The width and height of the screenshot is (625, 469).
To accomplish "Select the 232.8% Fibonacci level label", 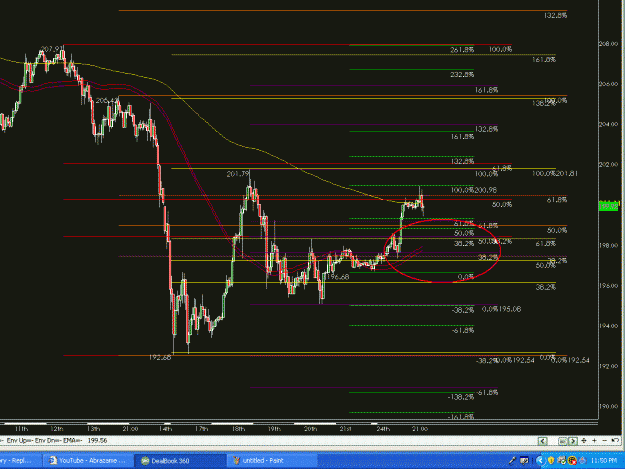I will pos(462,75).
